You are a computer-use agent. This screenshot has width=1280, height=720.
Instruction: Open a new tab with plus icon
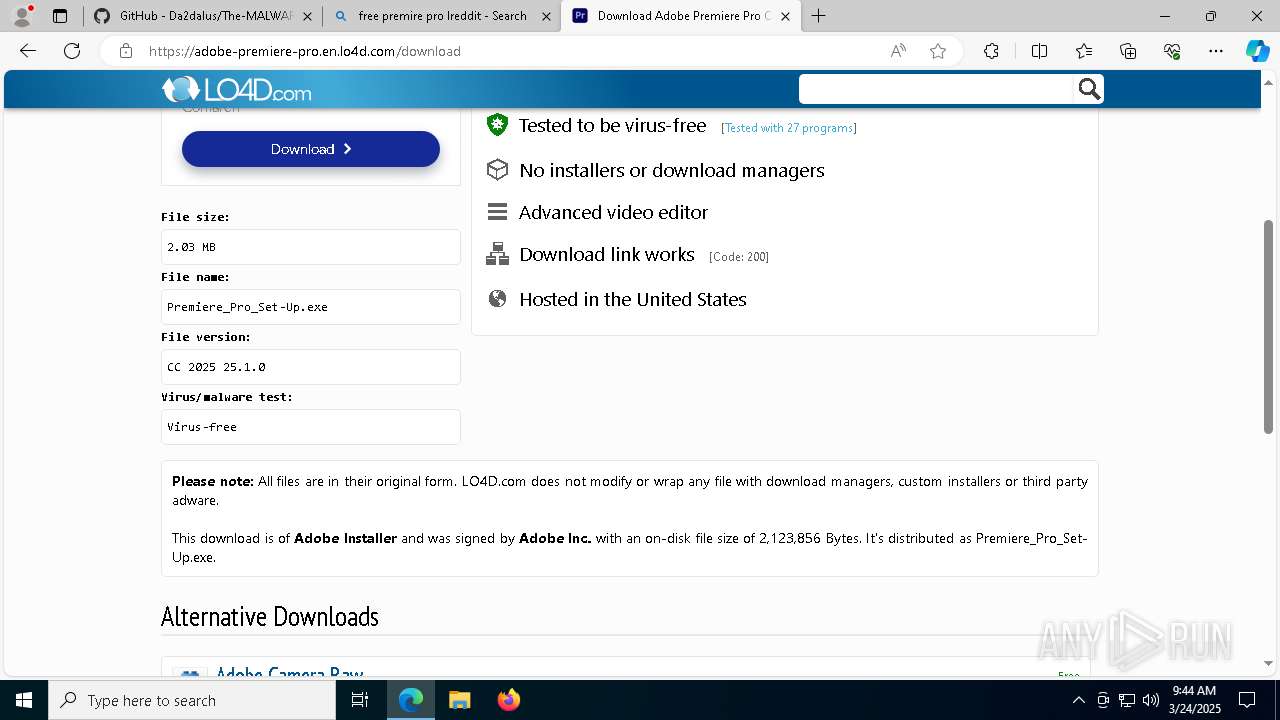point(818,16)
